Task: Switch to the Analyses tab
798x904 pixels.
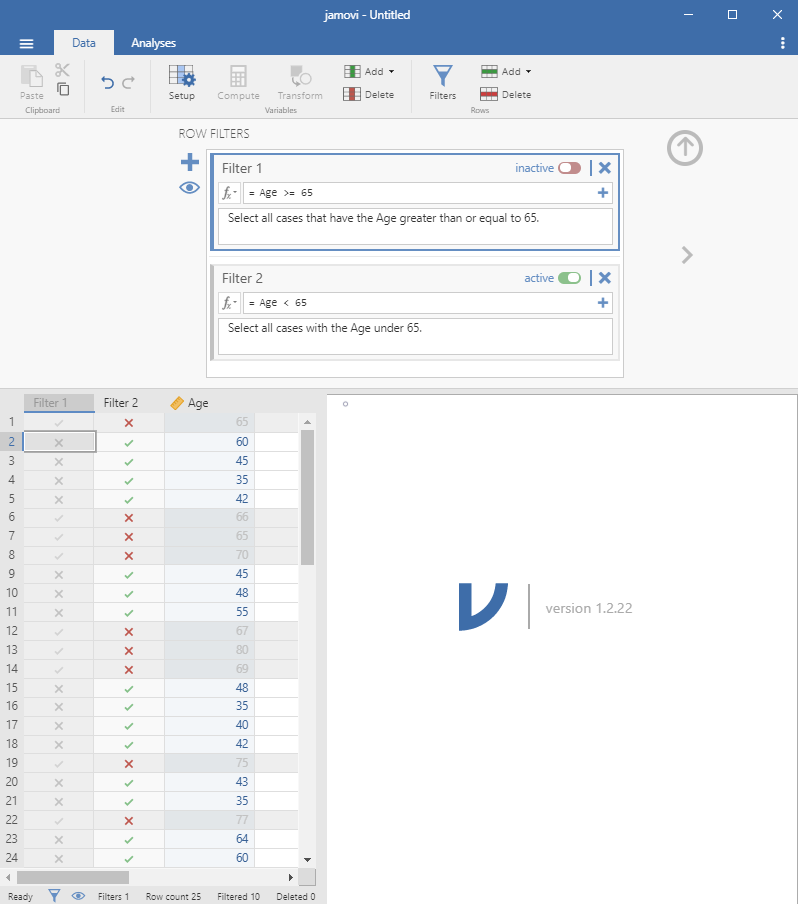Action: click(153, 43)
